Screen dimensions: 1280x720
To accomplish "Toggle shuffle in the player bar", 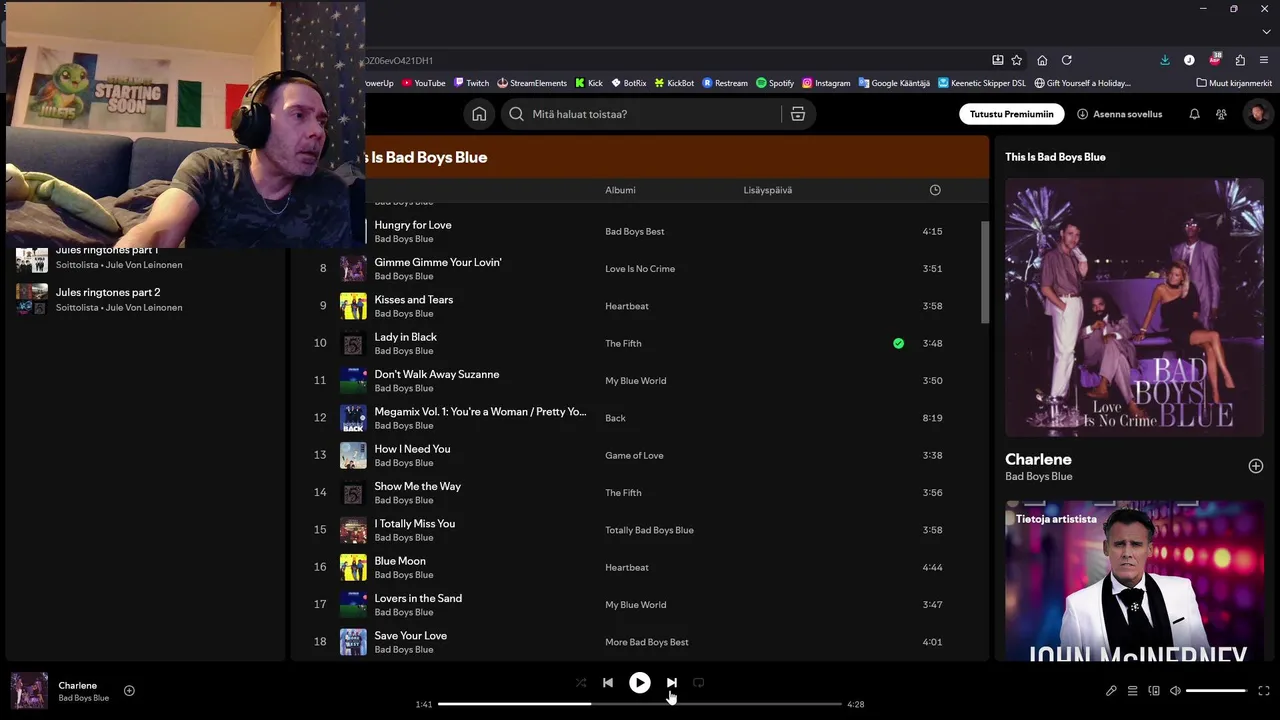I will 581,683.
